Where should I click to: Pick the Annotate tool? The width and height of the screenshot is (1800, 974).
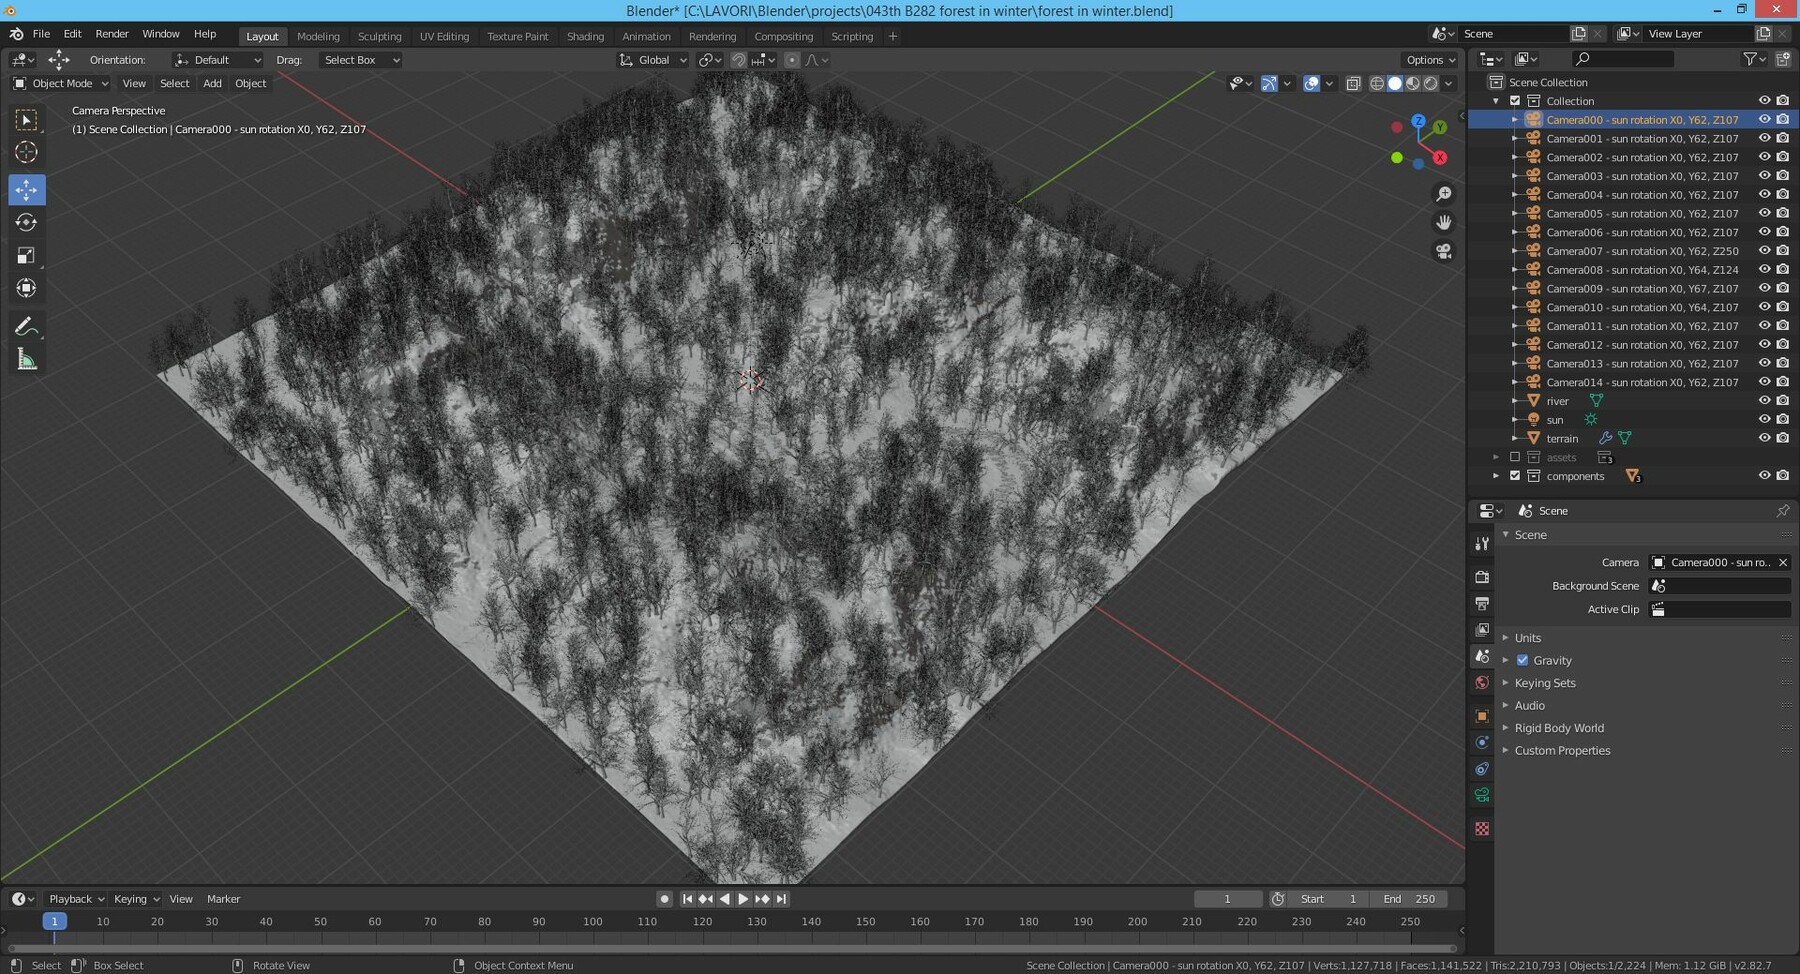click(26, 325)
